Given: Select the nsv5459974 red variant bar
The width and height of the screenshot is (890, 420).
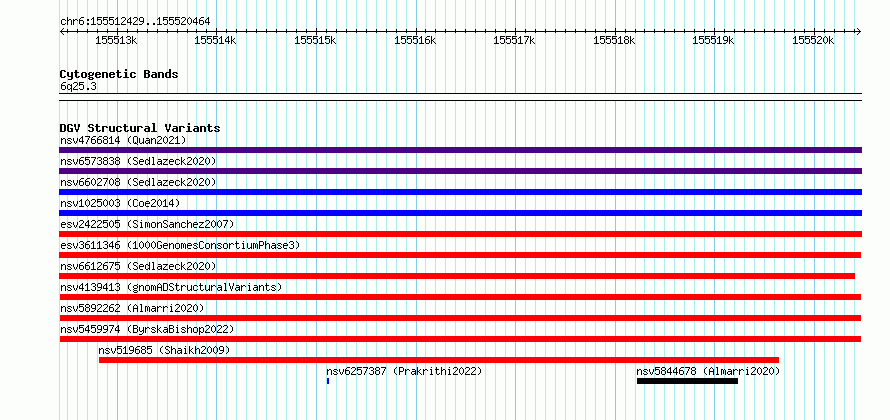Looking at the screenshot, I should (x=460, y=339).
